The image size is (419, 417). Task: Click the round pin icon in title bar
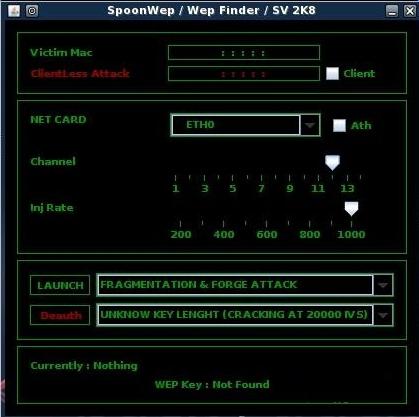pyautogui.click(x=32, y=11)
